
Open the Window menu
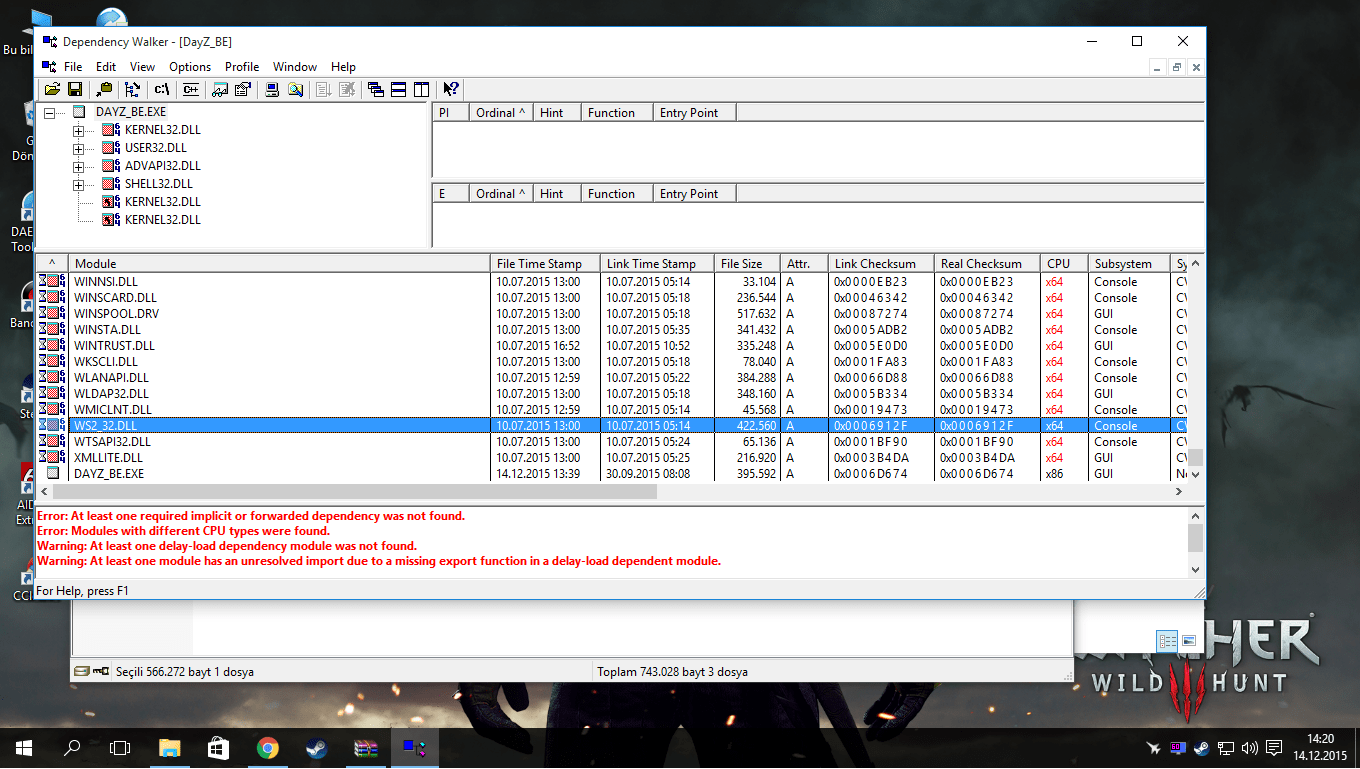(295, 67)
